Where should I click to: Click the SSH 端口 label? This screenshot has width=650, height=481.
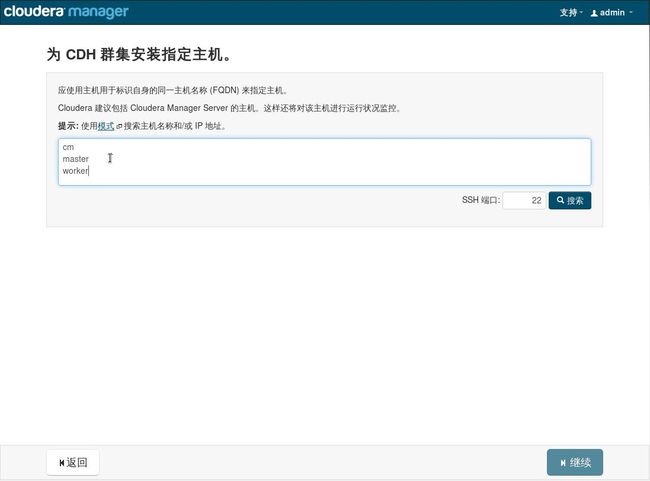tap(481, 200)
